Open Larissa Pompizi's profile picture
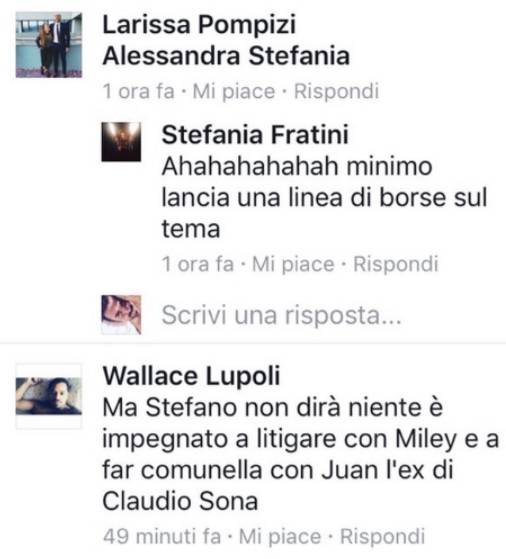This screenshot has width=506, height=559. pyautogui.click(x=49, y=45)
